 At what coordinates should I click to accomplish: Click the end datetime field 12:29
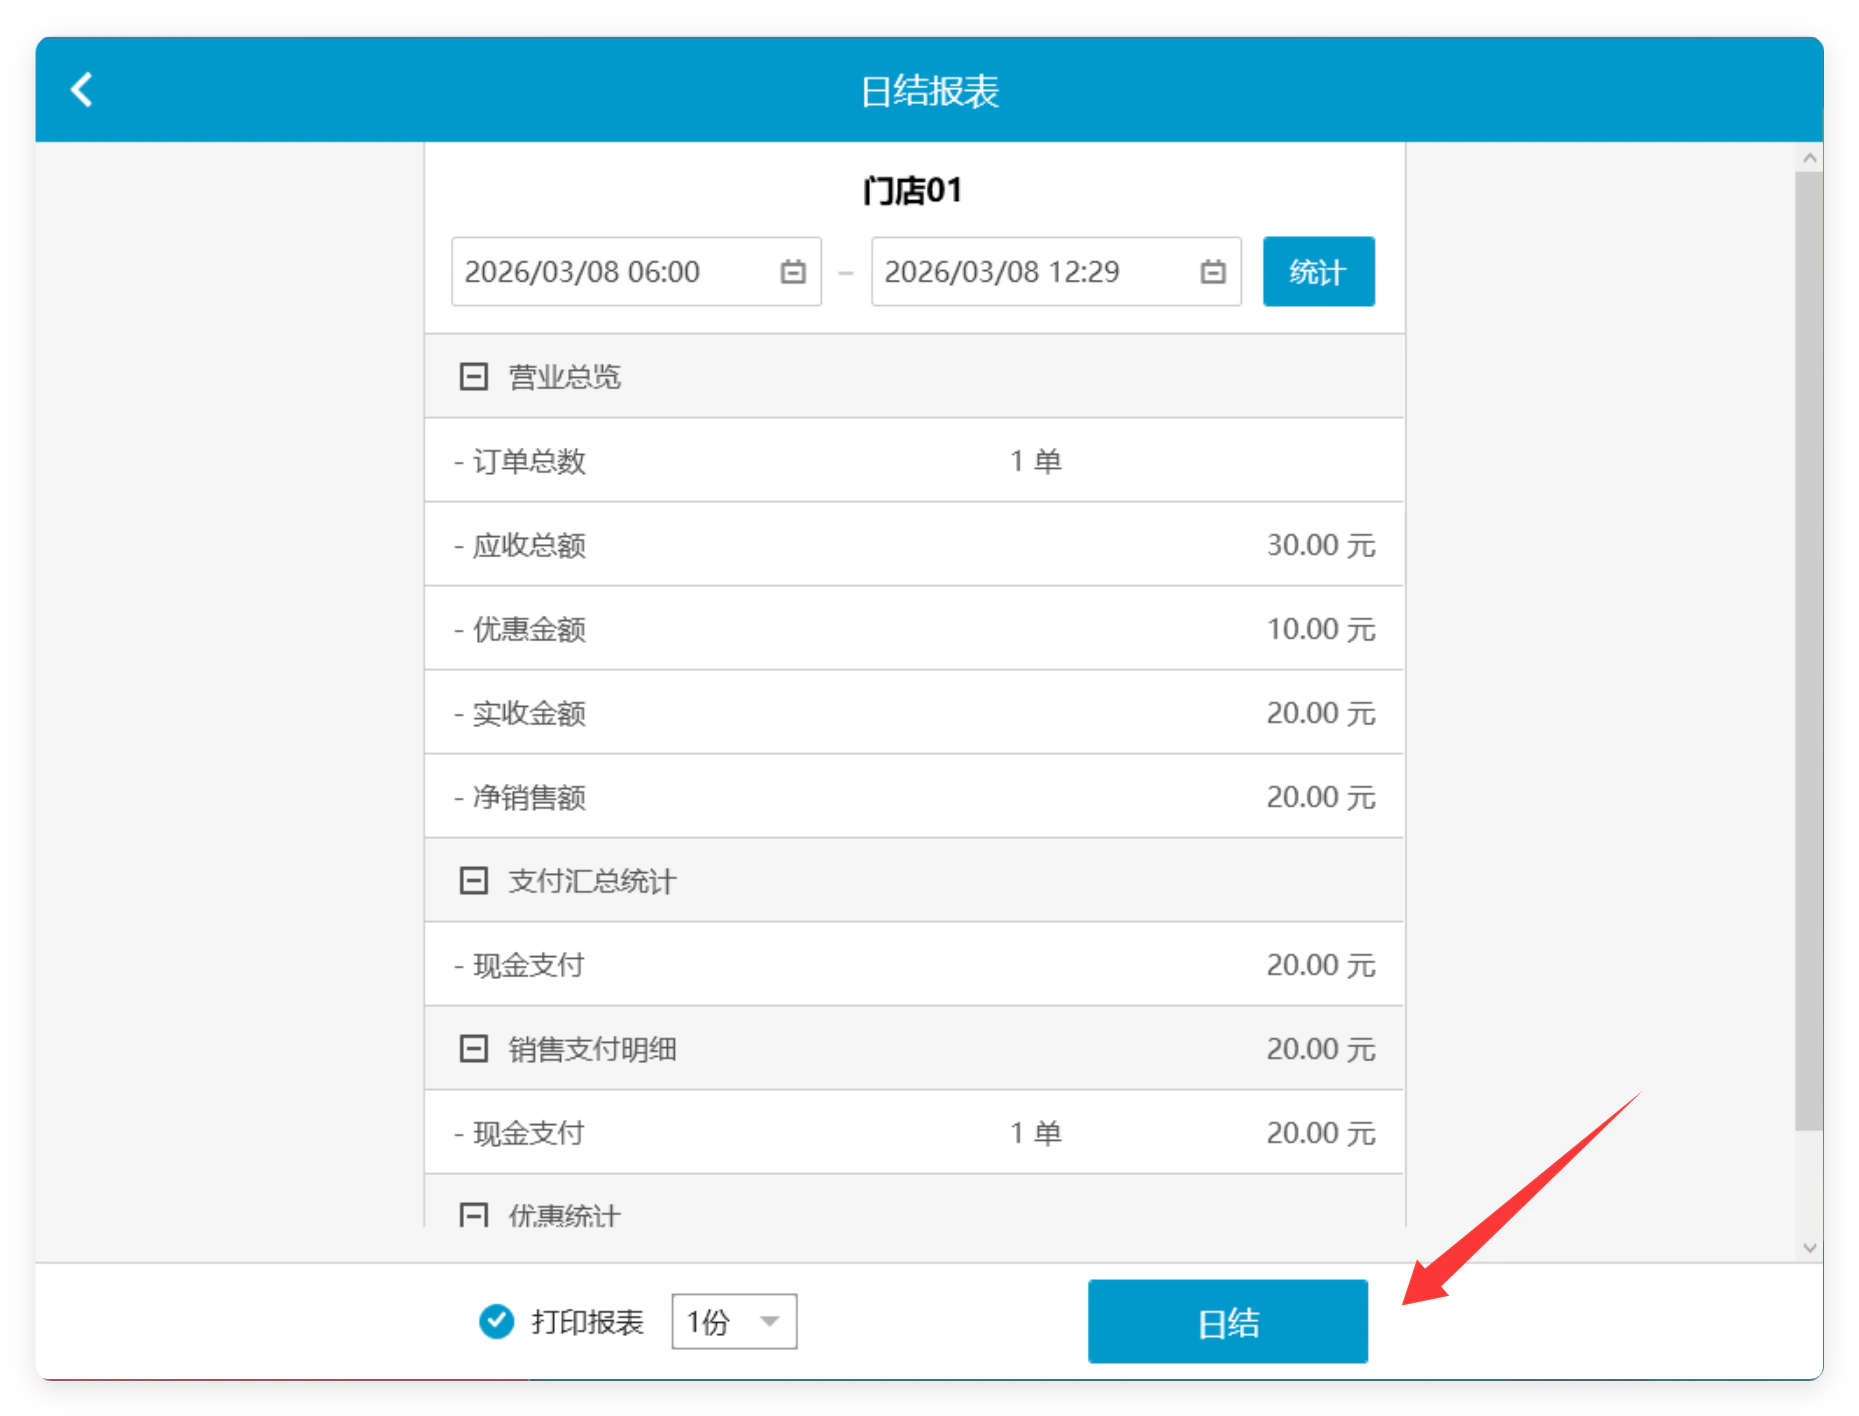coord(1056,272)
